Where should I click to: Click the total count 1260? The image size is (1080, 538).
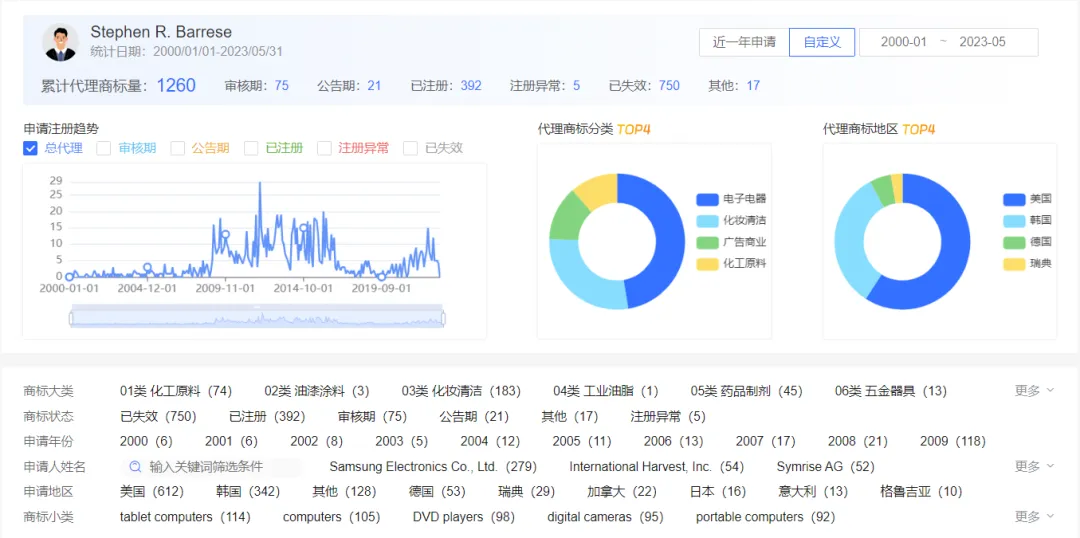click(x=176, y=85)
